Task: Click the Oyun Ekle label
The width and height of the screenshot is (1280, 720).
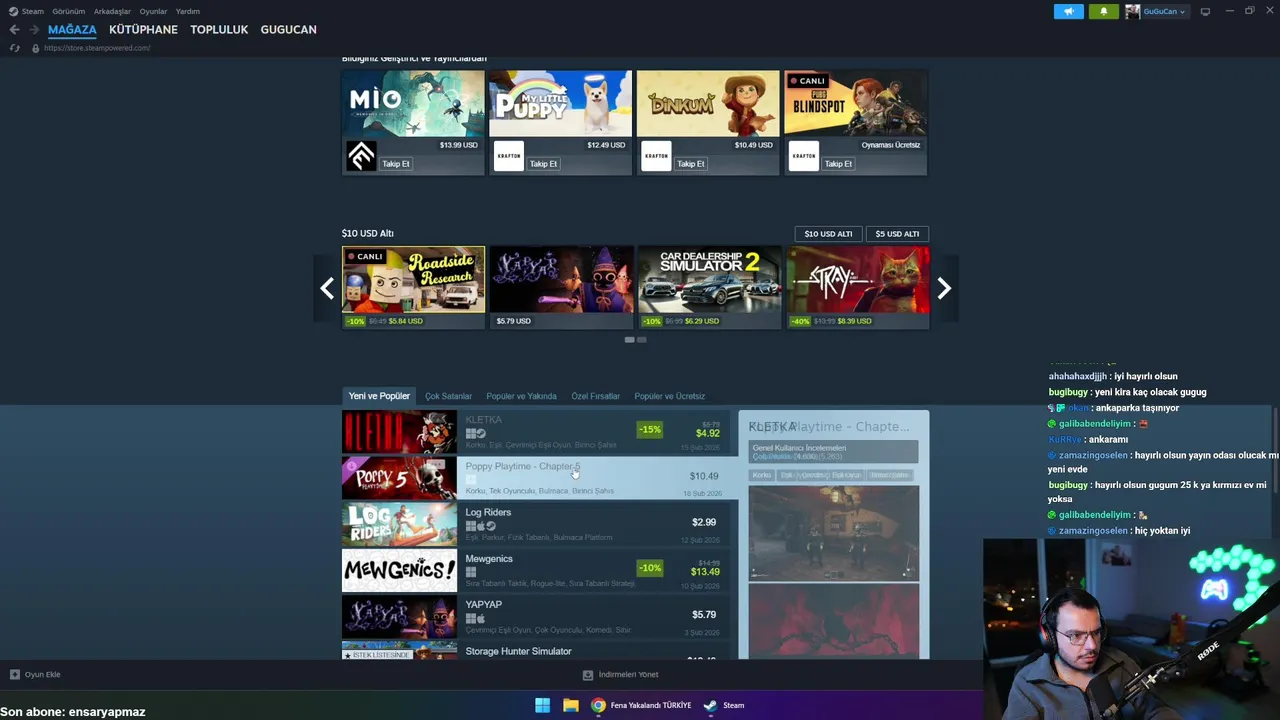Action: [42, 674]
